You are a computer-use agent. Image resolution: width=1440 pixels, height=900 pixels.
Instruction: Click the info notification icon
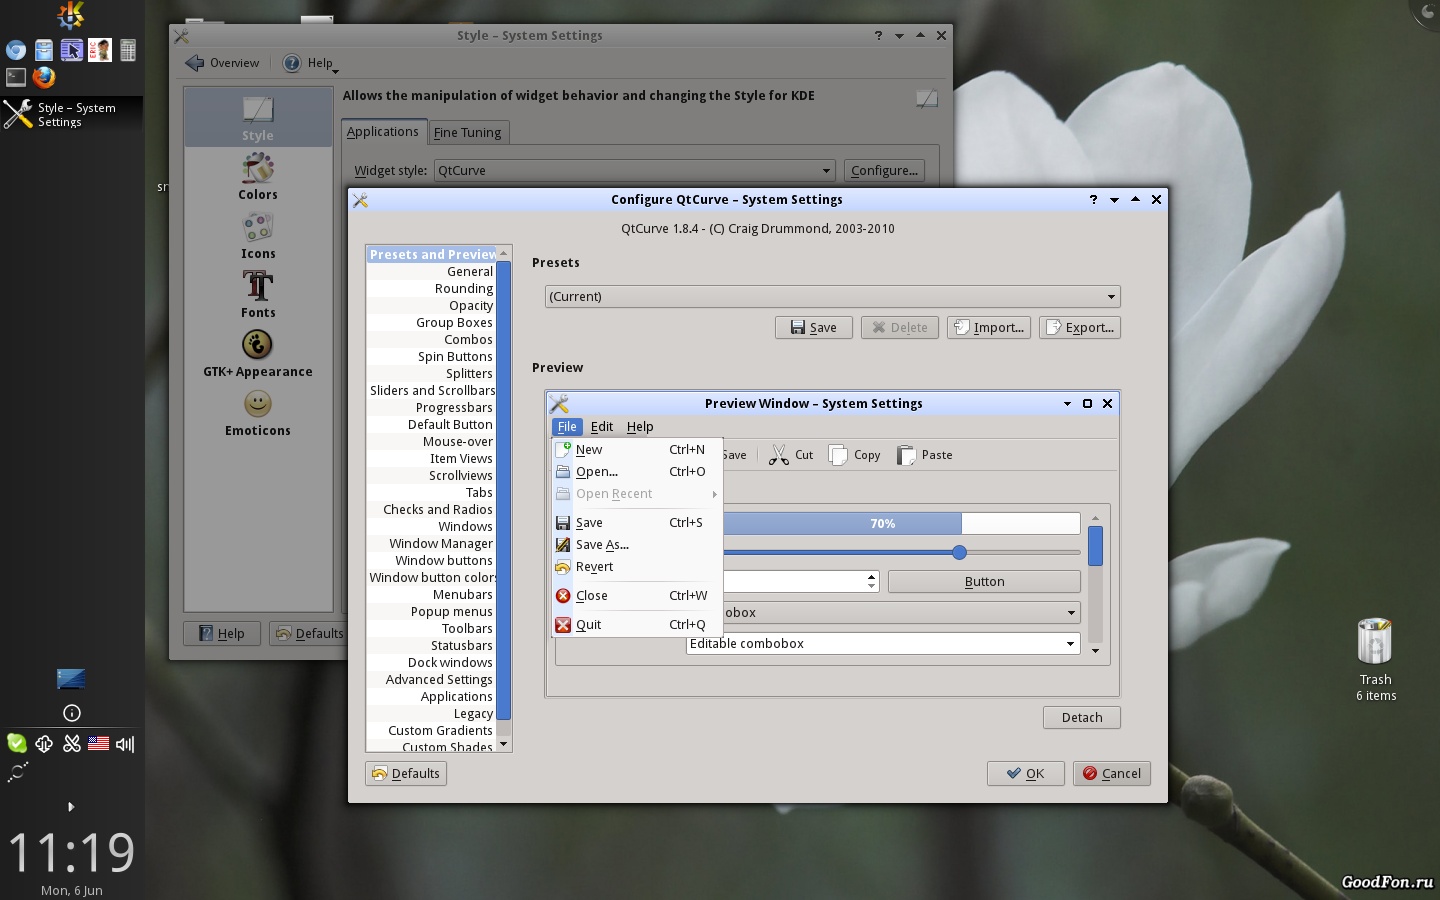72,713
